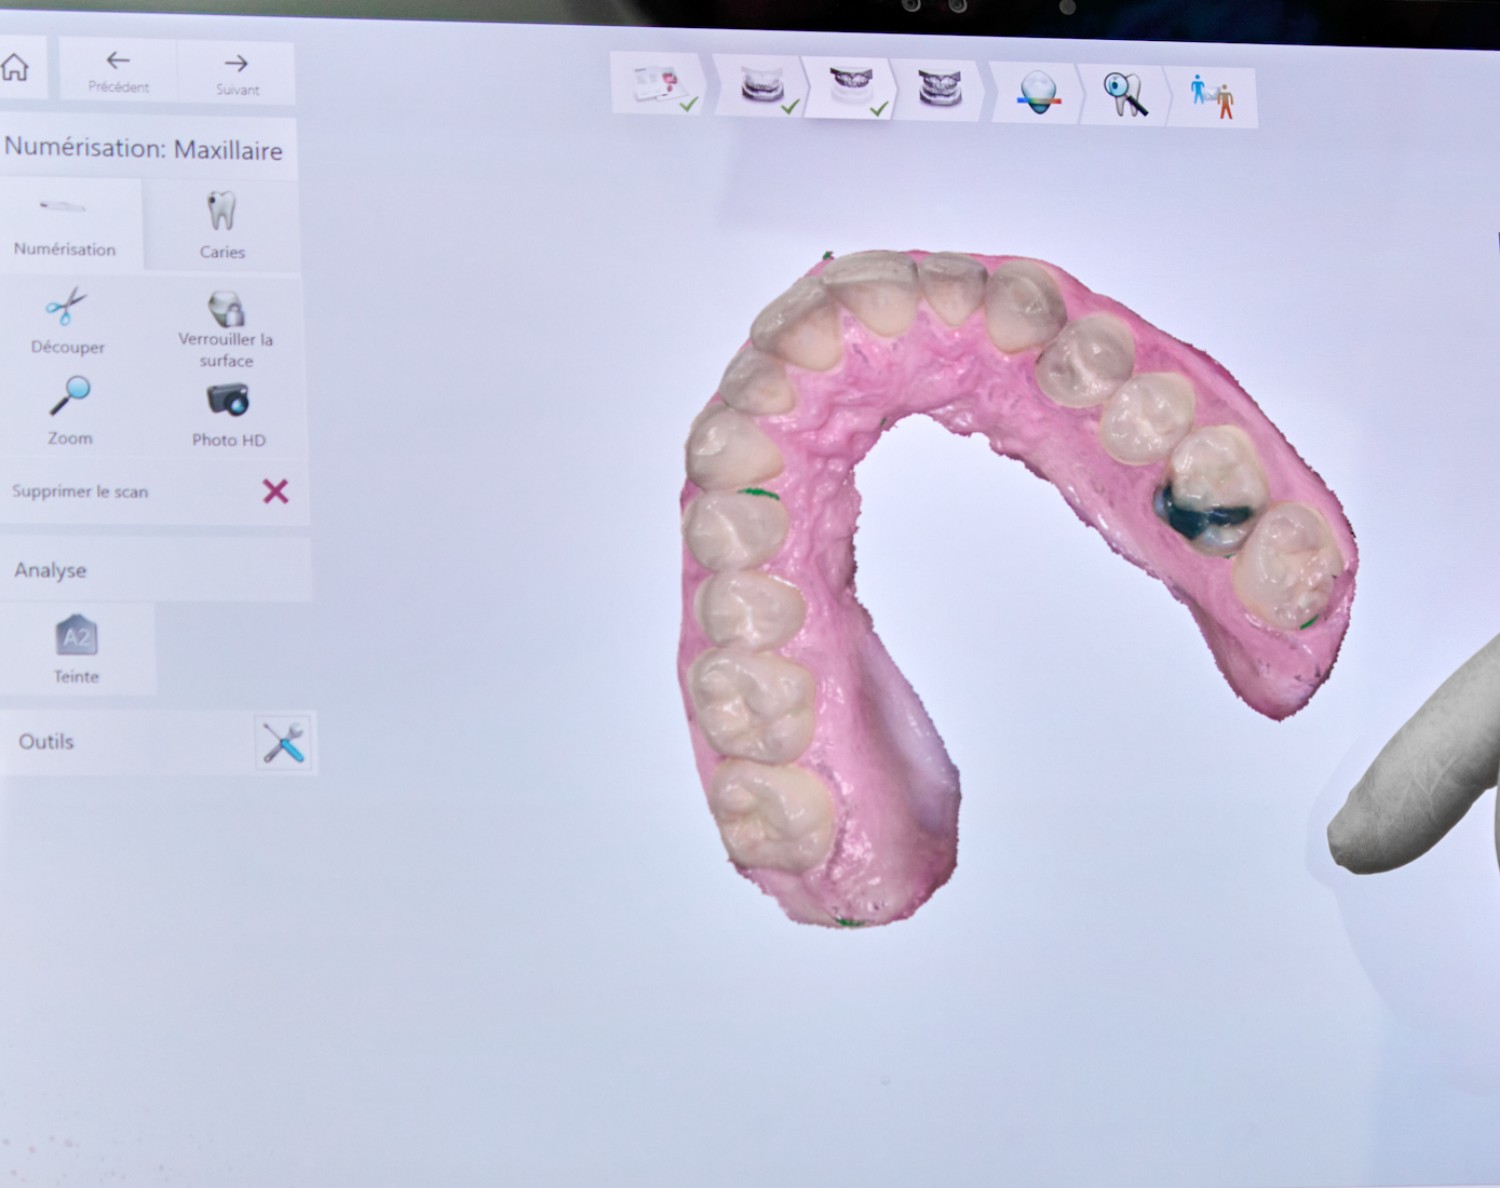This screenshot has height=1188, width=1500.
Task: Open the bite scan step icon
Action: tap(940, 89)
